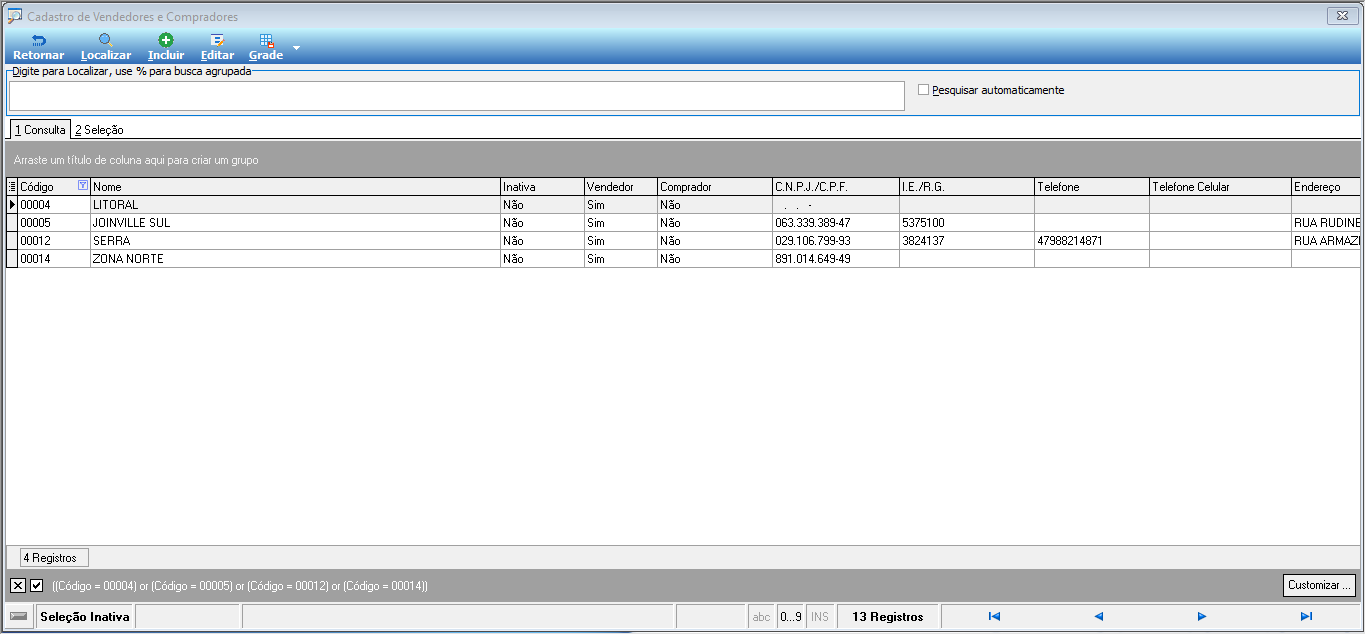The width and height of the screenshot is (1366, 635).
Task: Click code cell 00004
Action: click(54, 205)
